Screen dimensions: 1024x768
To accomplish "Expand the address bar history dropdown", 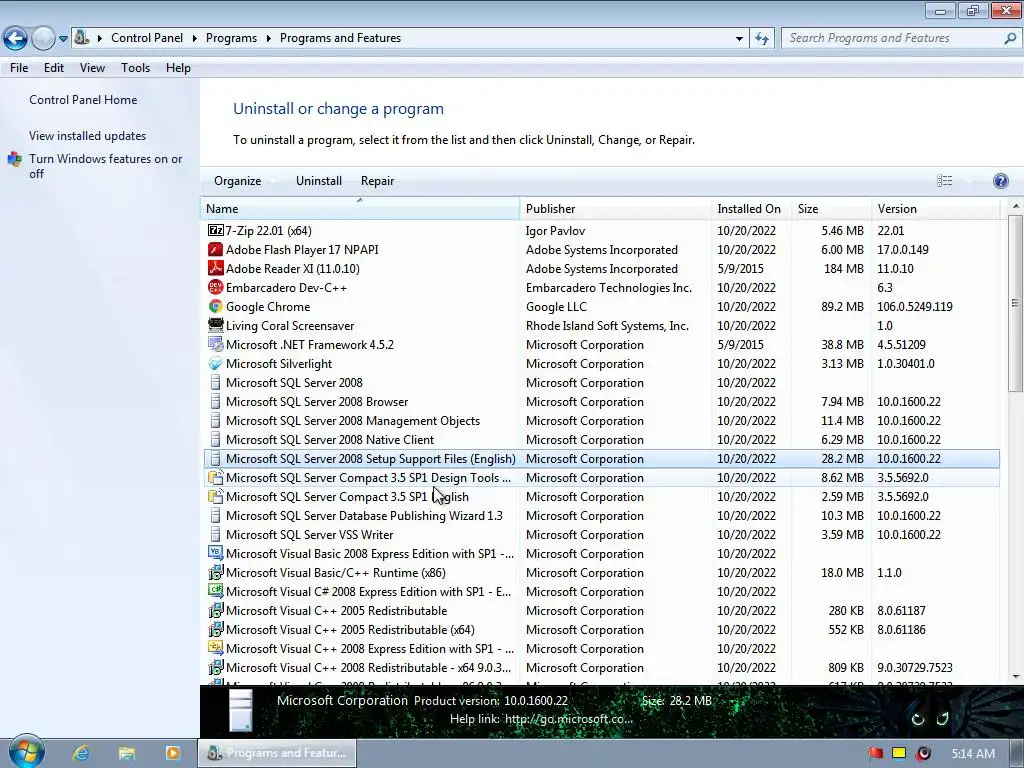I will pos(739,39).
